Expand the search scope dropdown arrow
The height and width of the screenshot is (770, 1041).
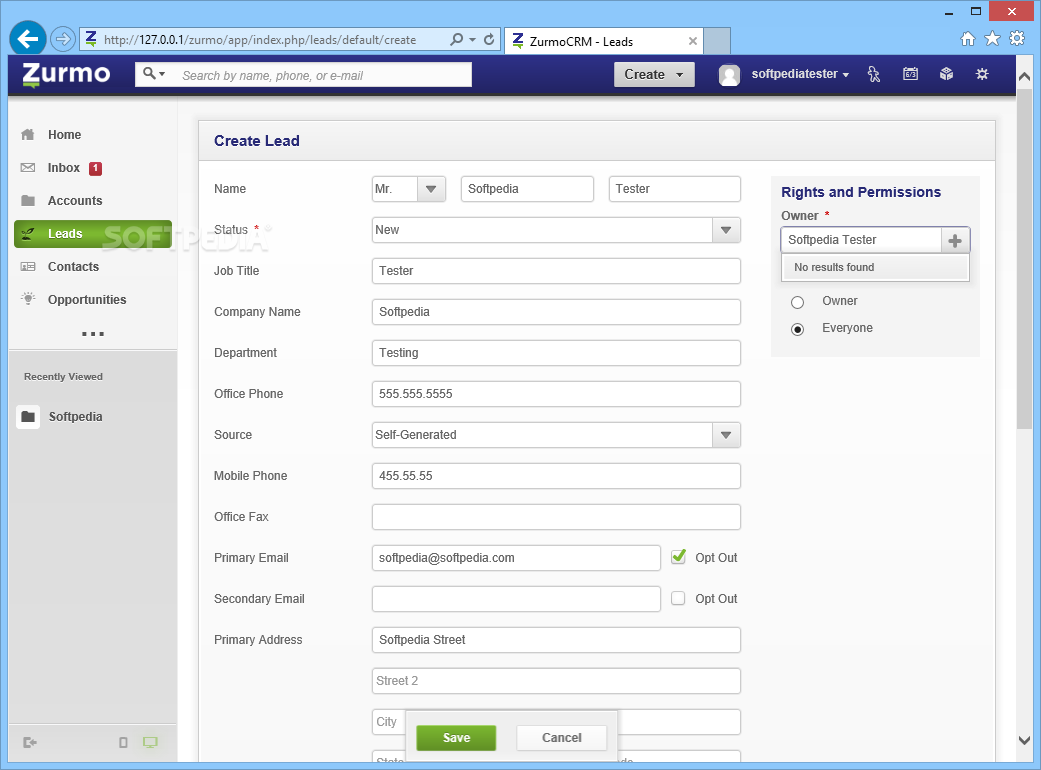point(162,74)
